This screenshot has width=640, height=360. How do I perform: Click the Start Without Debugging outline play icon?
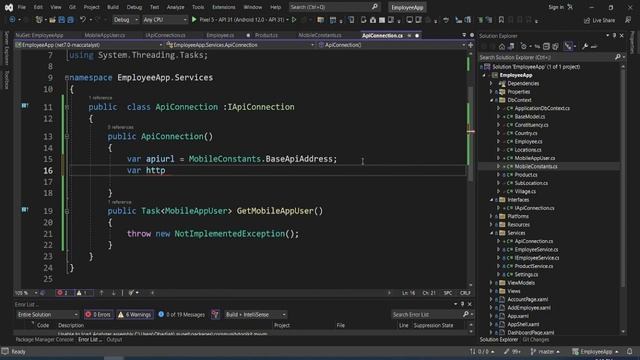(294, 20)
